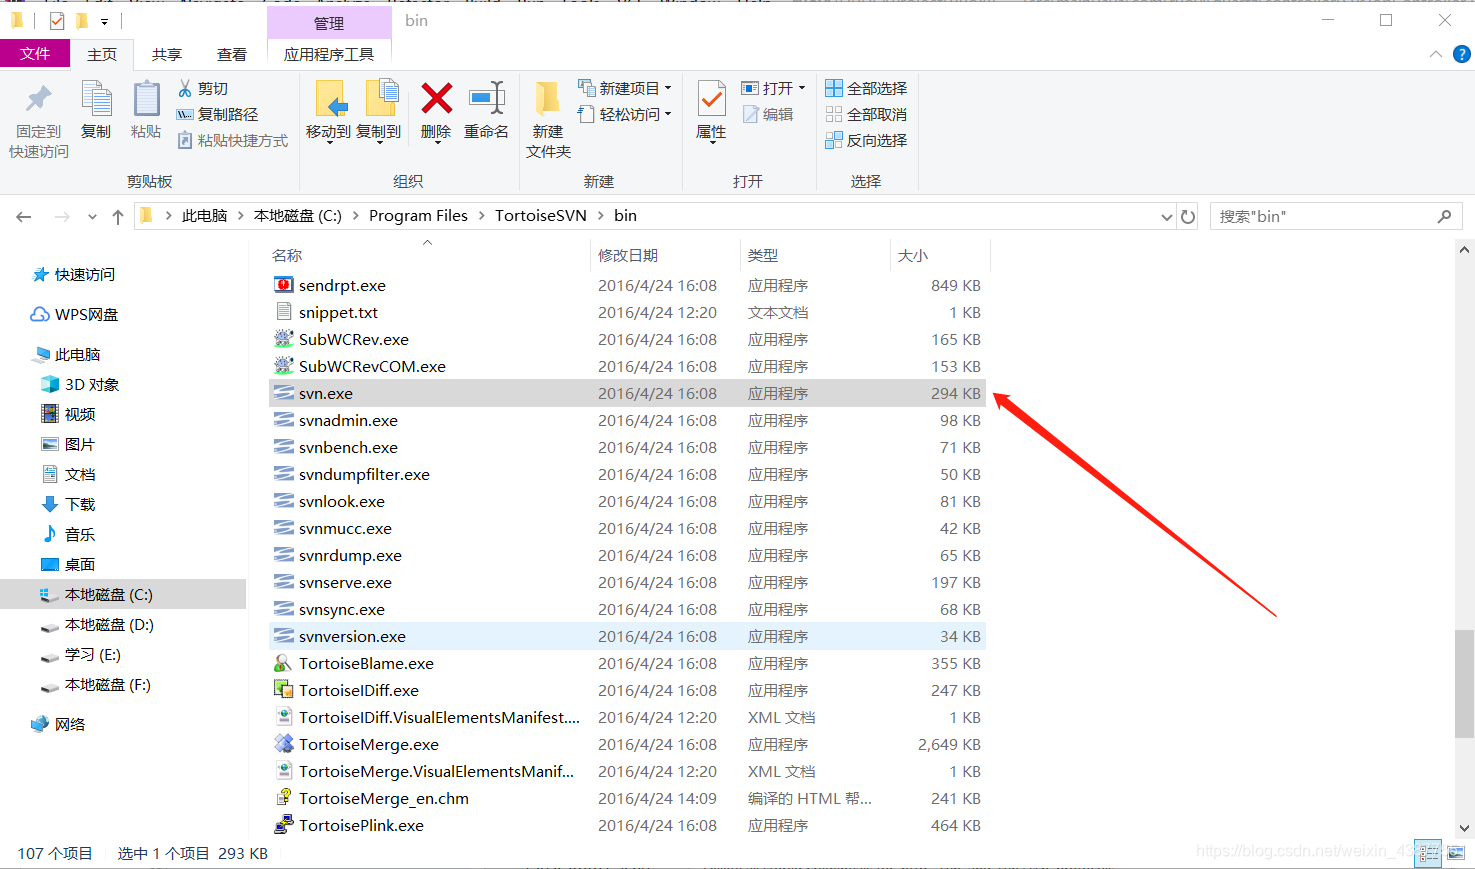Screen dimensions: 1475x869
Task: Select the snippet.txt file
Action: click(627, 312)
